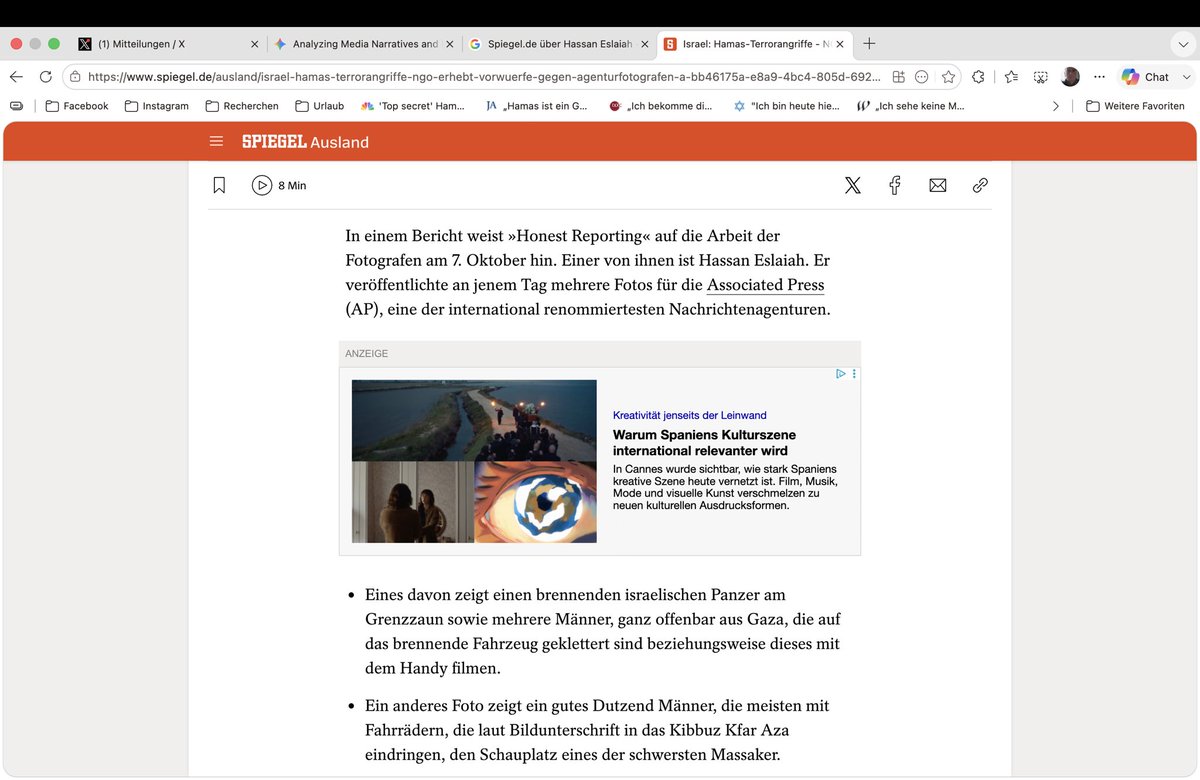This screenshot has height=780, width=1200.
Task: Open the browser extensions puzzle icon
Action: click(978, 77)
